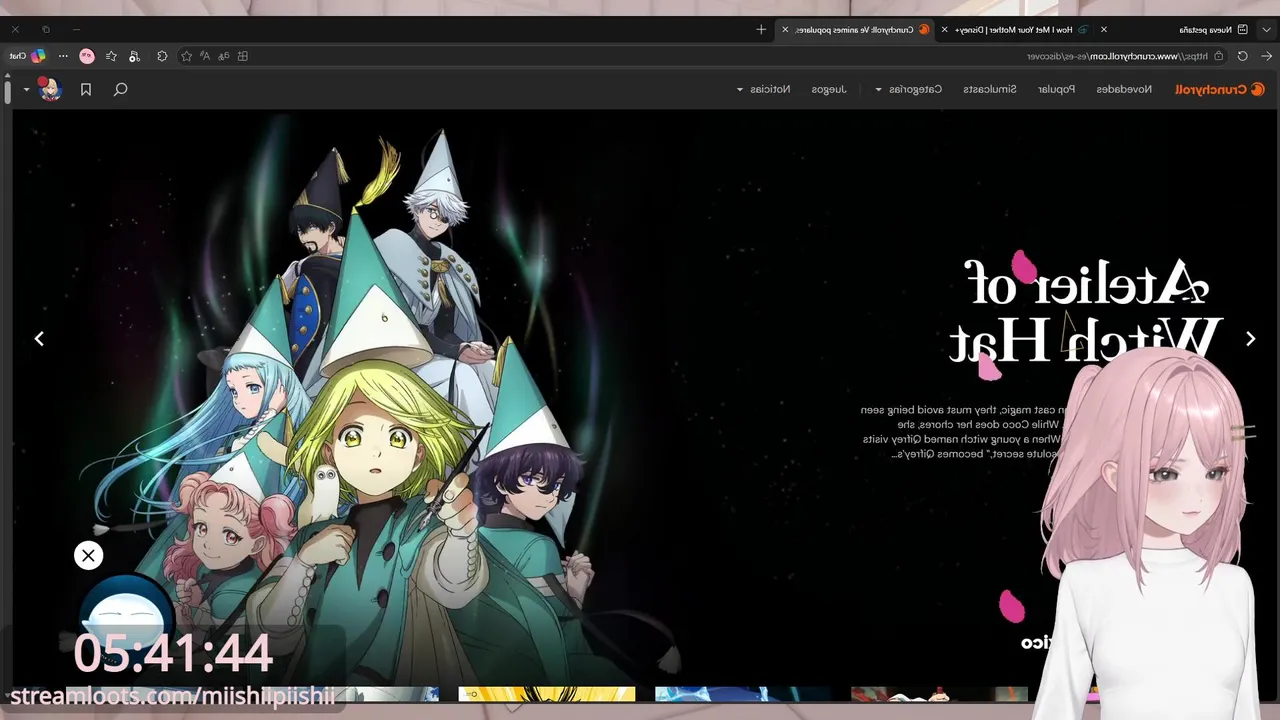Screen dimensions: 1280x720
Task: Expand the account menu arrow beside the avatar
Action: point(26,89)
